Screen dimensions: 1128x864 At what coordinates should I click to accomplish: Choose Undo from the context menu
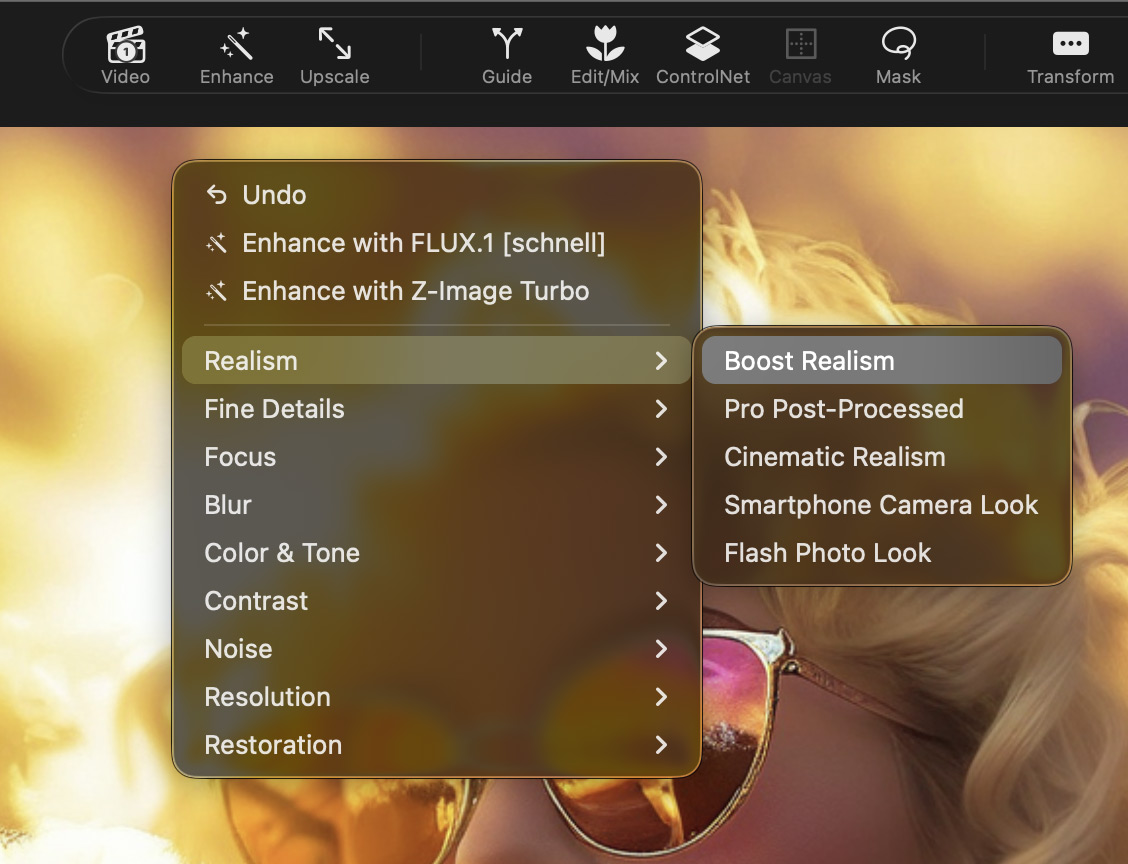pyautogui.click(x=273, y=195)
